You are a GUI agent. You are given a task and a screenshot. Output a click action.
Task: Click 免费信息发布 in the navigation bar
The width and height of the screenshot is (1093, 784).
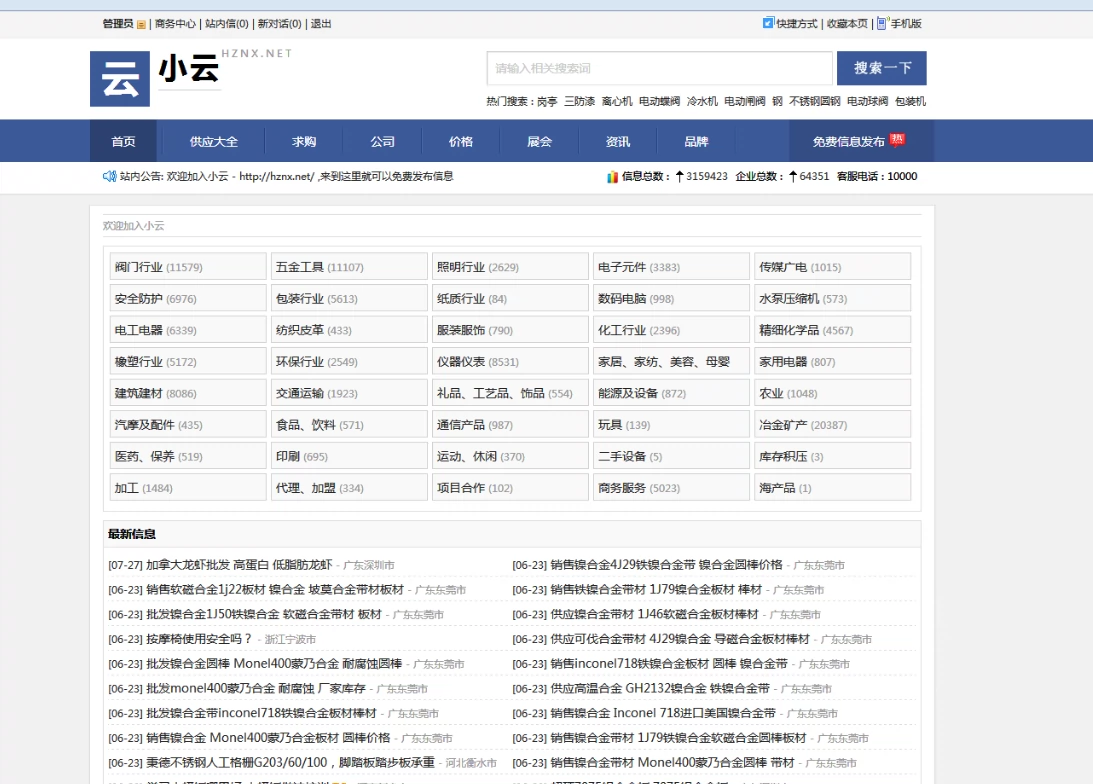pyautogui.click(x=848, y=141)
